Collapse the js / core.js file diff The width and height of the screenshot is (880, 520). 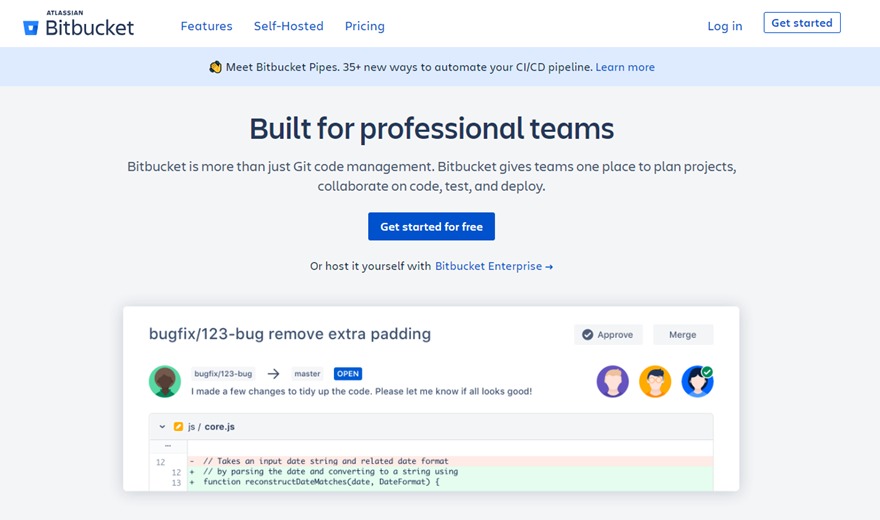pyautogui.click(x=162, y=426)
